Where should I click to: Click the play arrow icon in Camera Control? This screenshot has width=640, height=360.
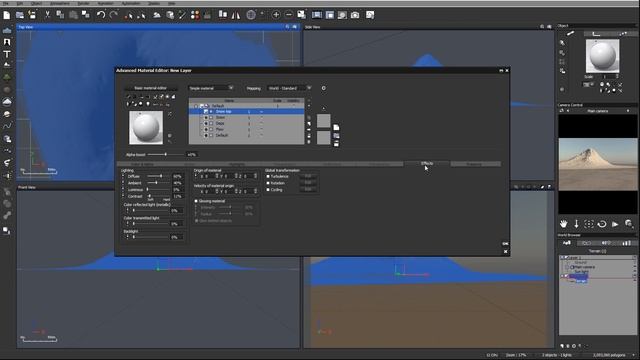[x=615, y=224]
